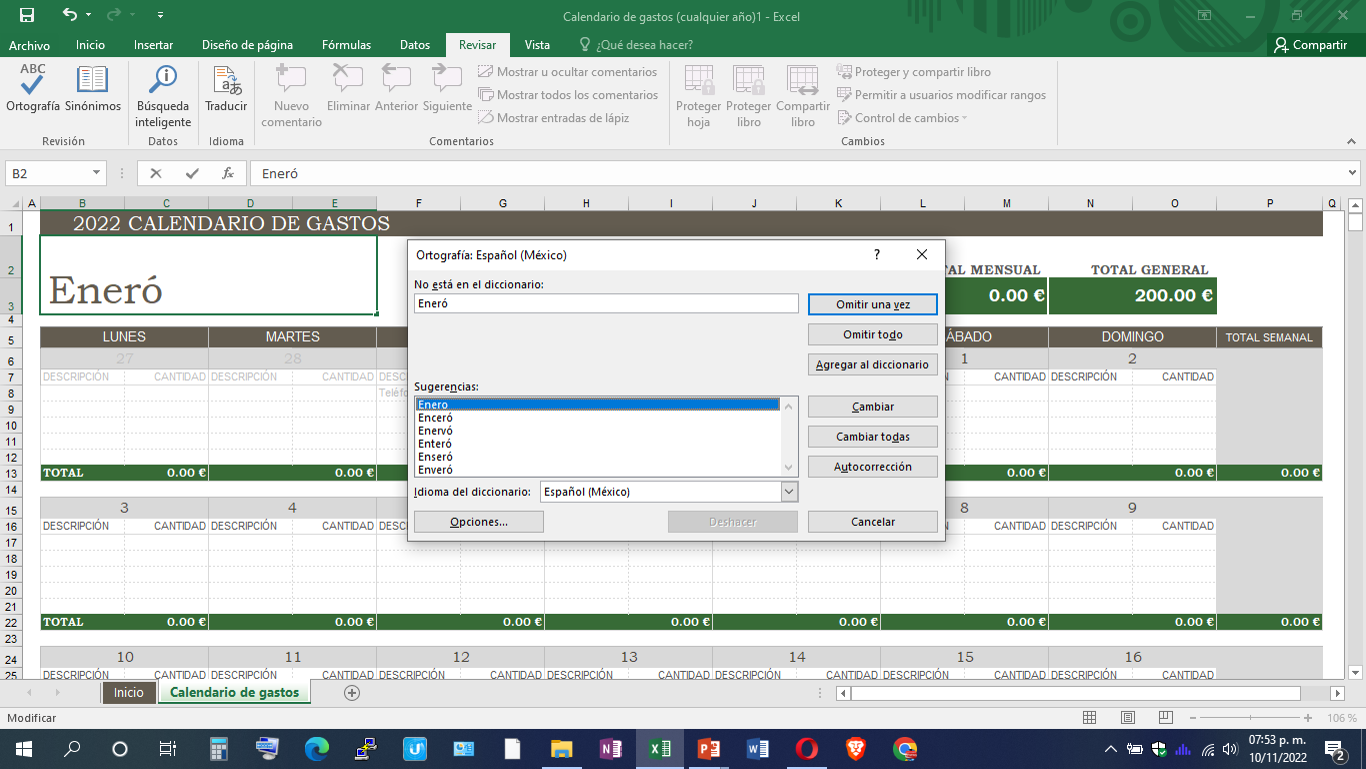
Task: Open Word from the taskbar
Action: click(757, 748)
